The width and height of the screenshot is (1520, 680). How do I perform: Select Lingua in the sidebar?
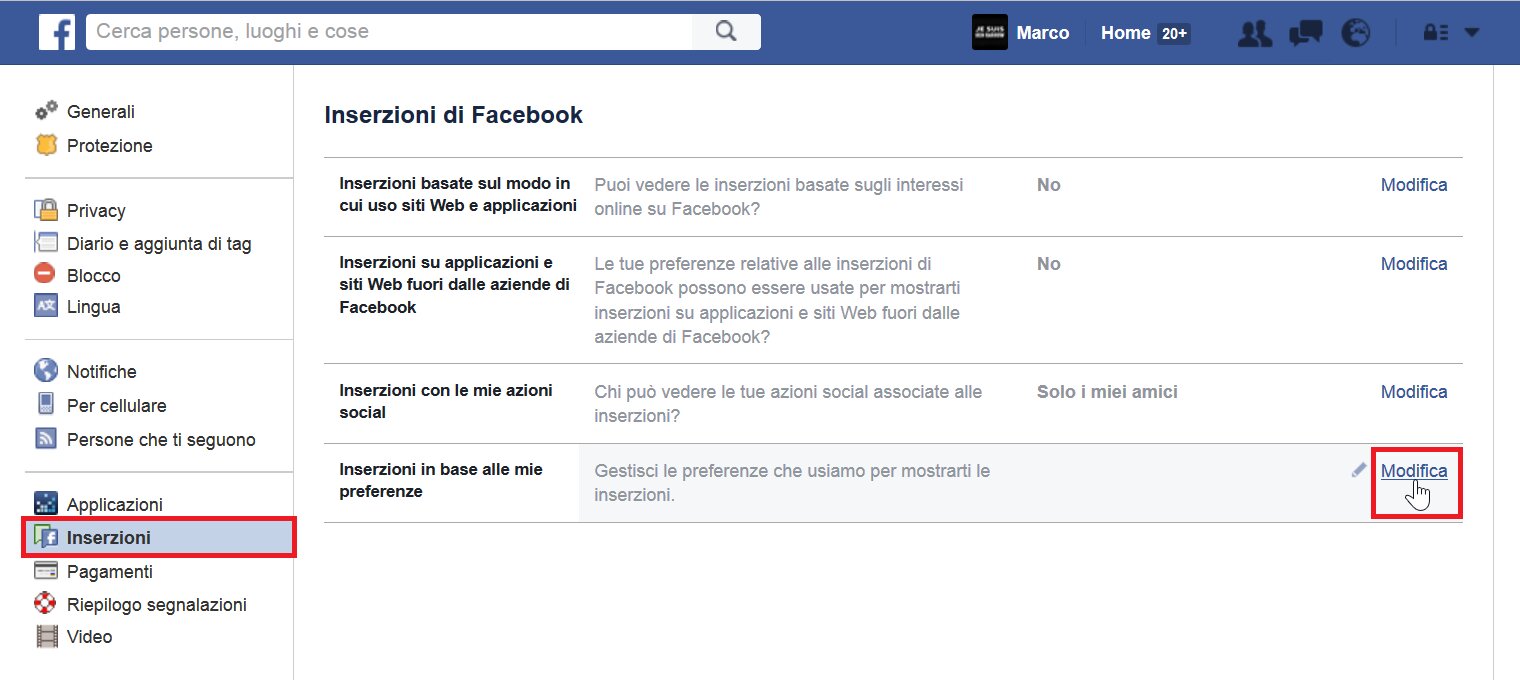[x=94, y=307]
